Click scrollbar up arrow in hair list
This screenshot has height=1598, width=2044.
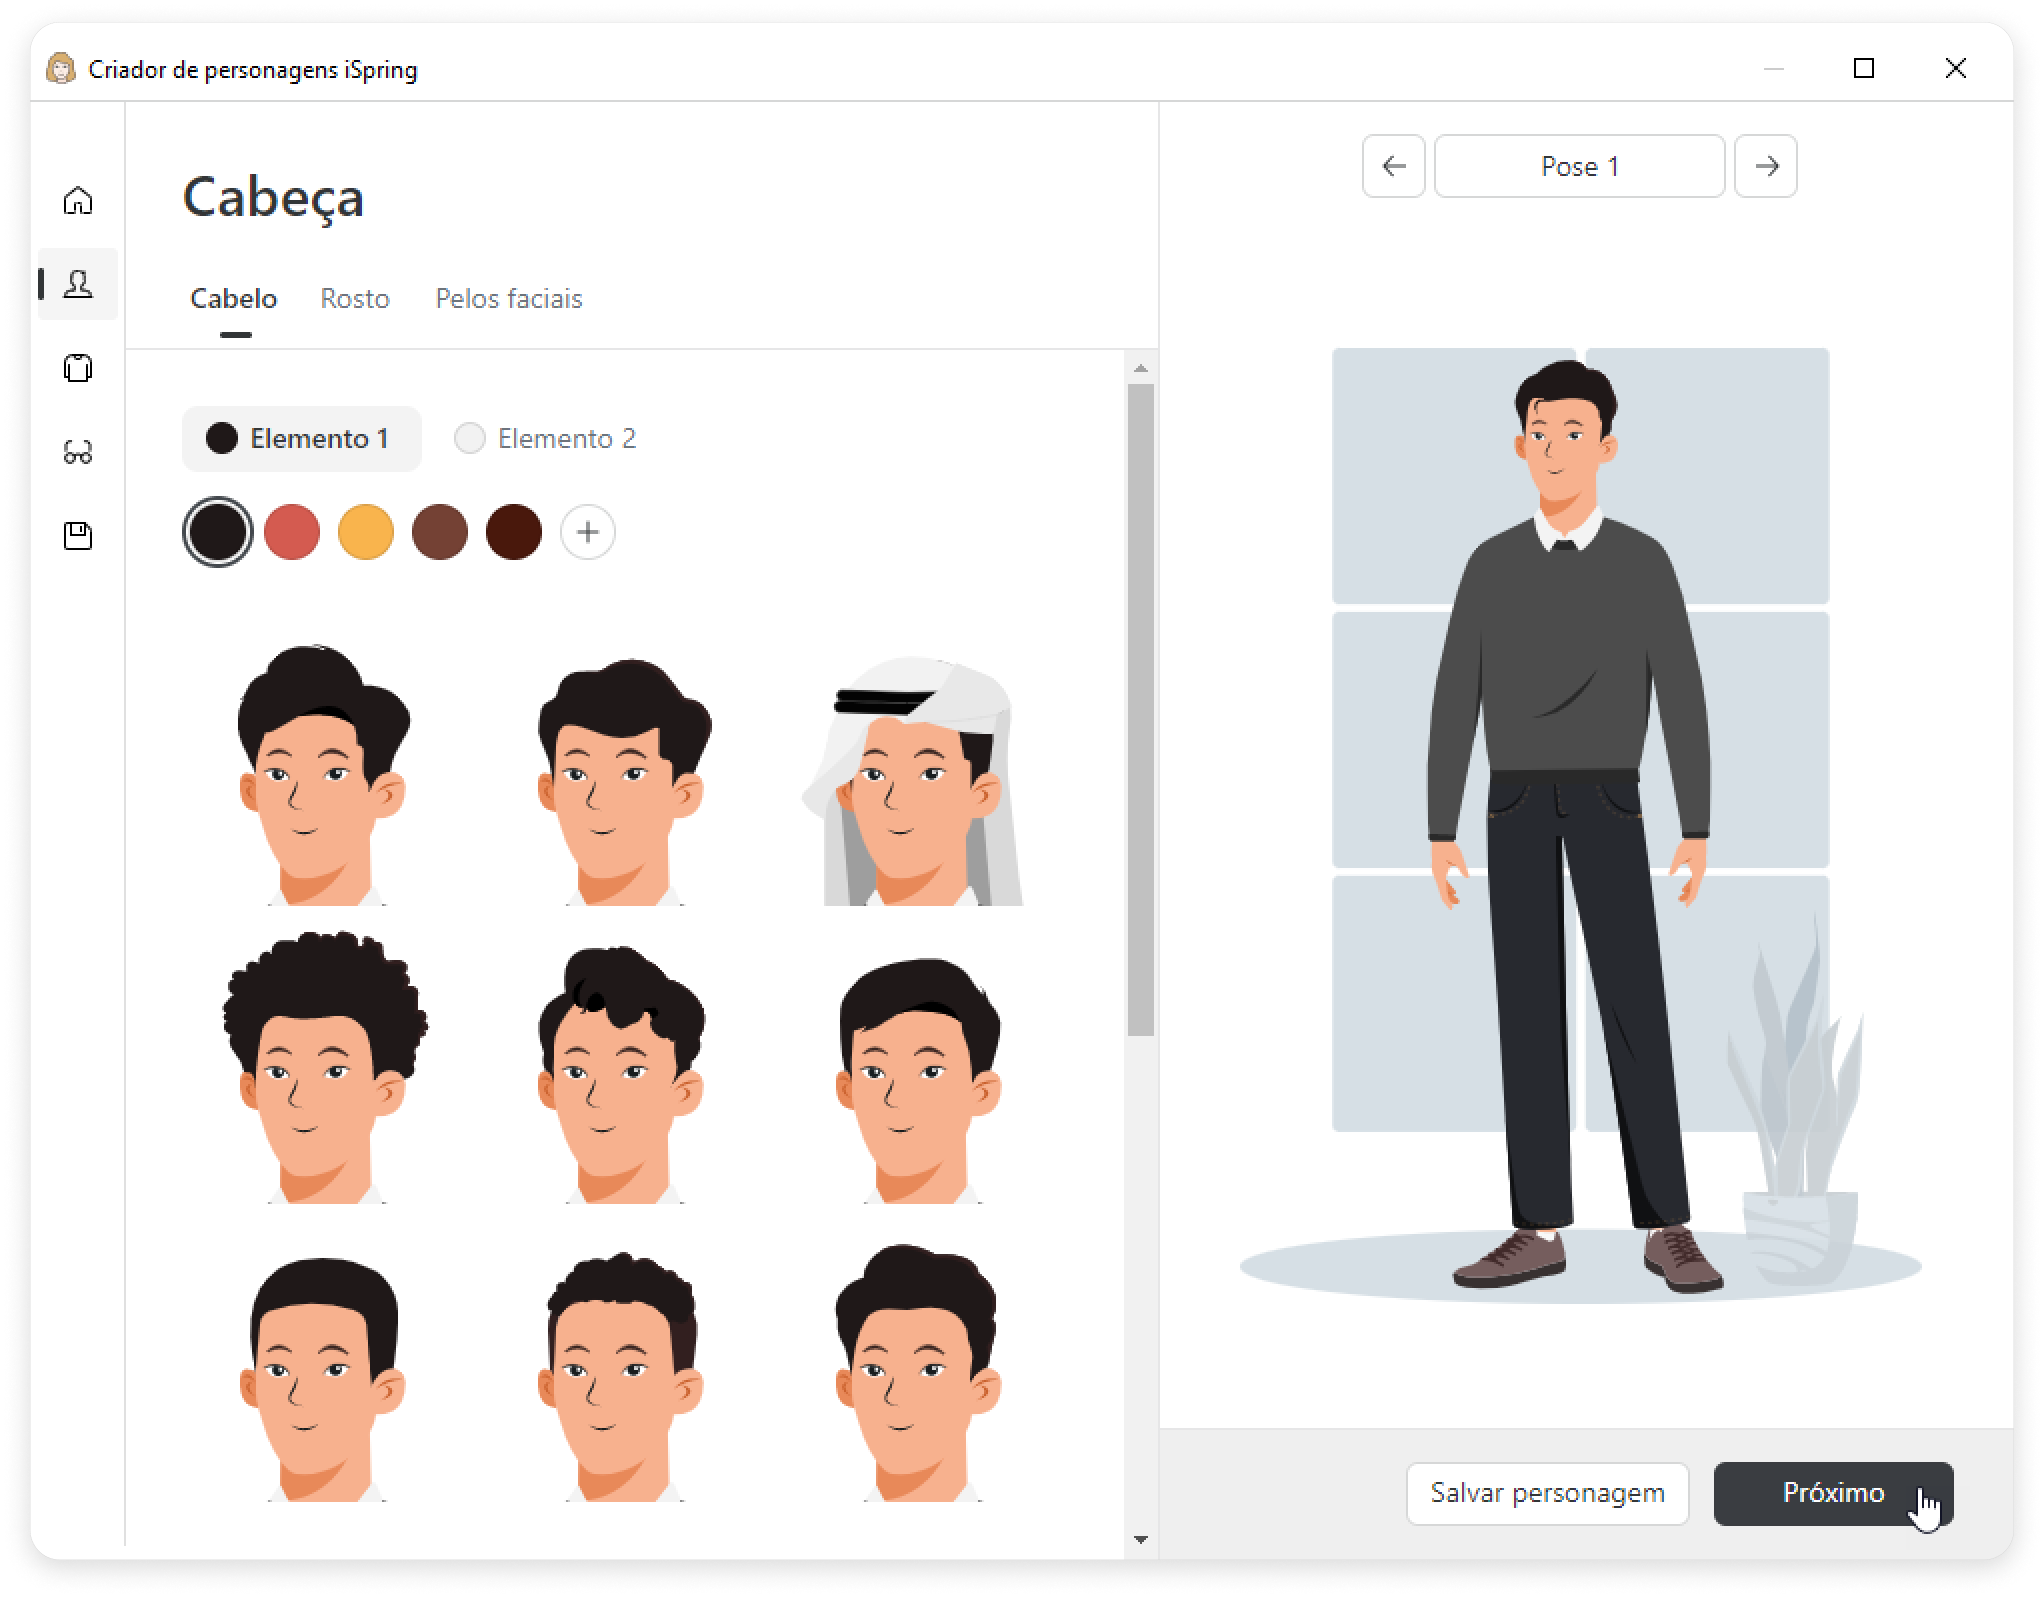point(1141,369)
